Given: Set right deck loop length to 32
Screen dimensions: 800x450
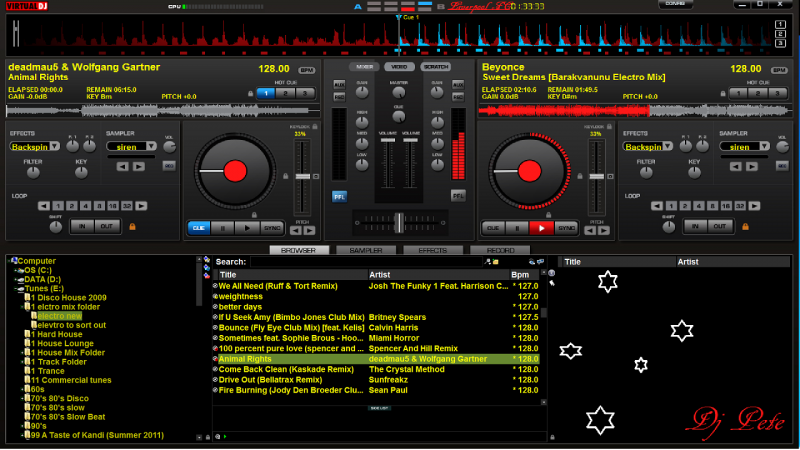Looking at the screenshot, I should tap(740, 206).
